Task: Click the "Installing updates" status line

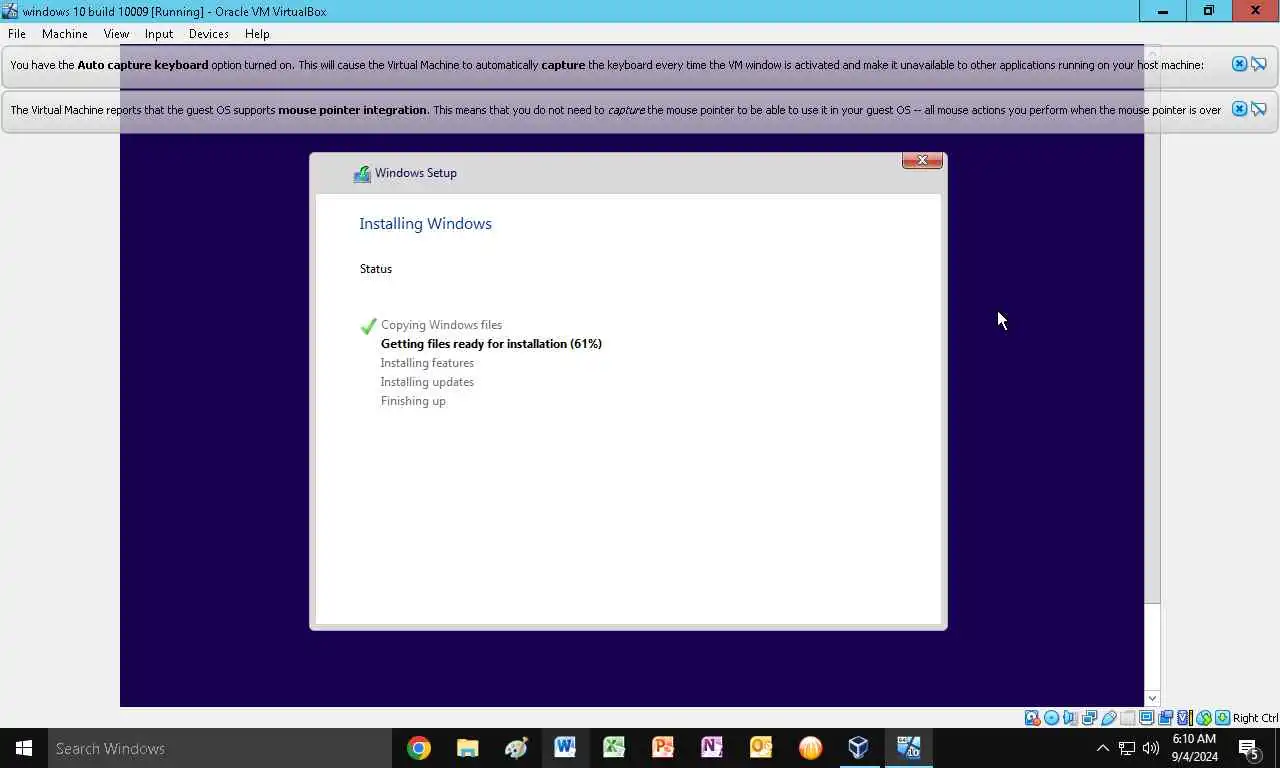Action: 427,382
